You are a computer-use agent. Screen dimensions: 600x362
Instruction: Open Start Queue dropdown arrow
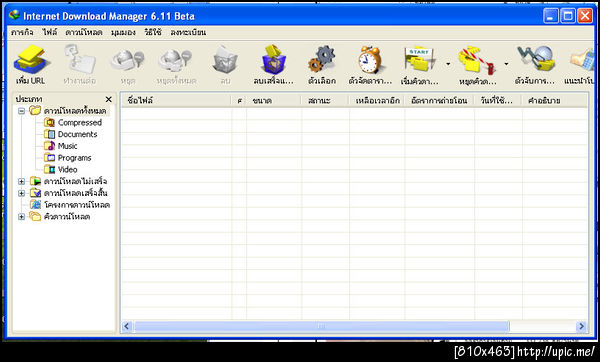[x=448, y=64]
